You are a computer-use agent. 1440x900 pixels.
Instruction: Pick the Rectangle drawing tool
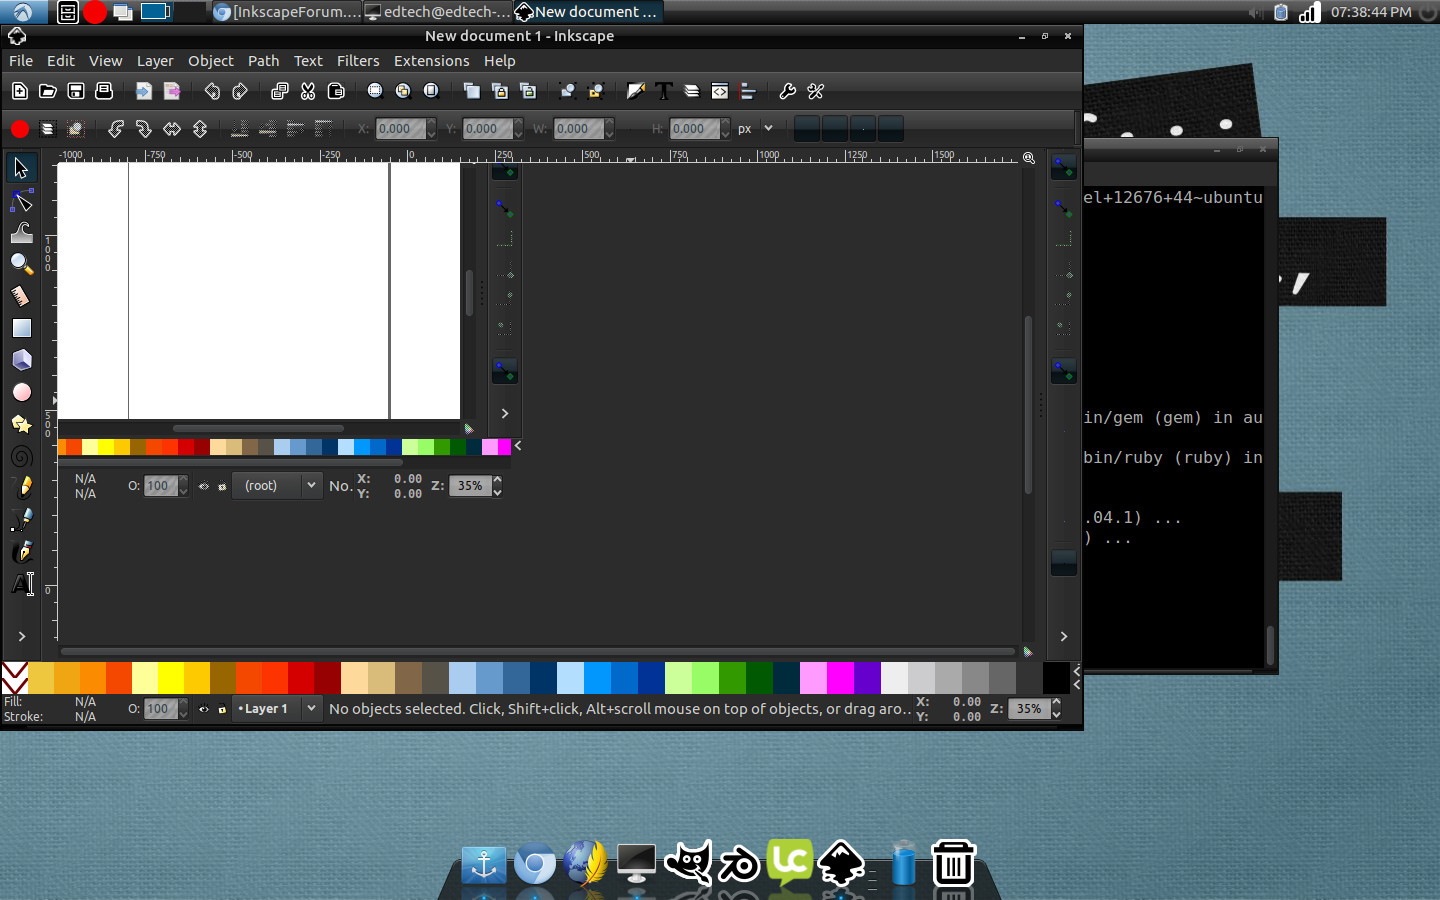click(x=21, y=328)
